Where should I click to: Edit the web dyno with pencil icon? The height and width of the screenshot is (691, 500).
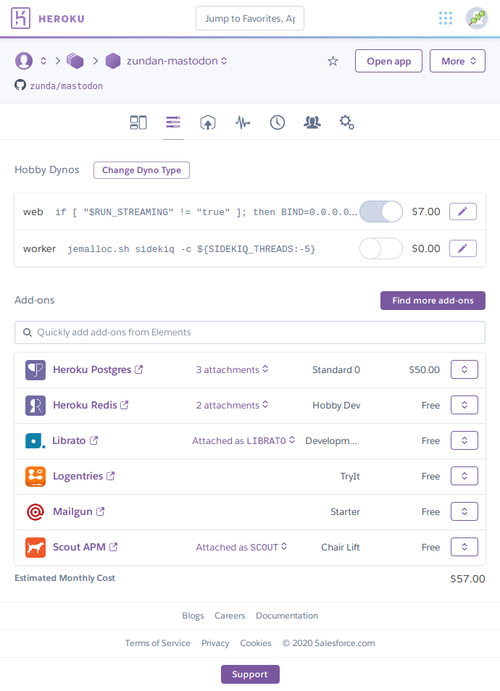(463, 212)
